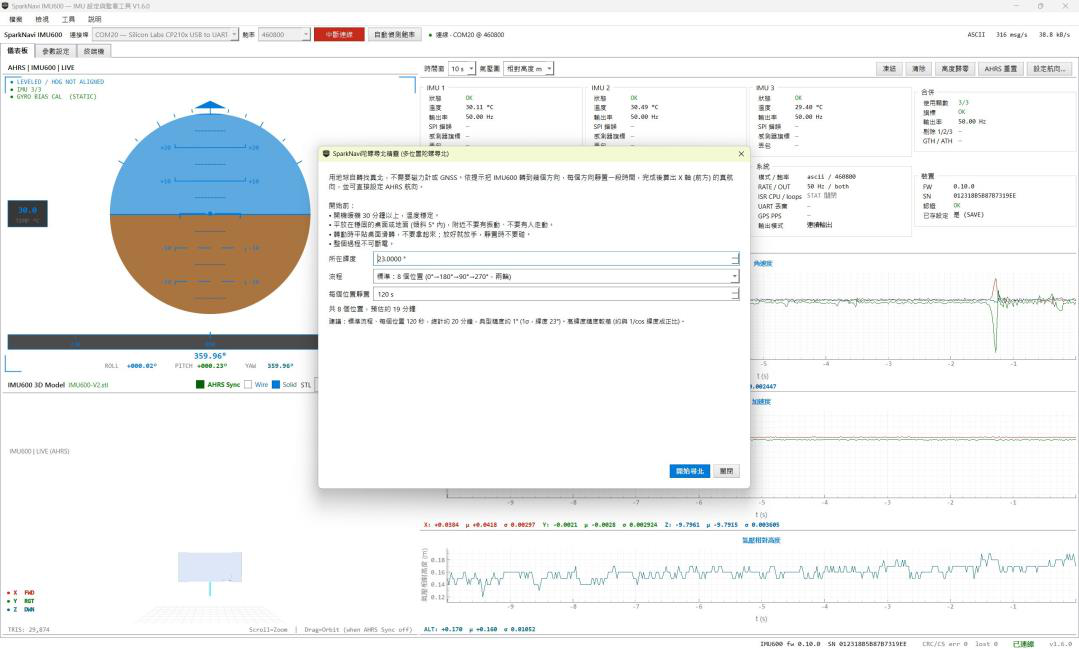The height and width of the screenshot is (649, 1079).
Task: Click the PITCH value +000.23°
Action: [212, 366]
